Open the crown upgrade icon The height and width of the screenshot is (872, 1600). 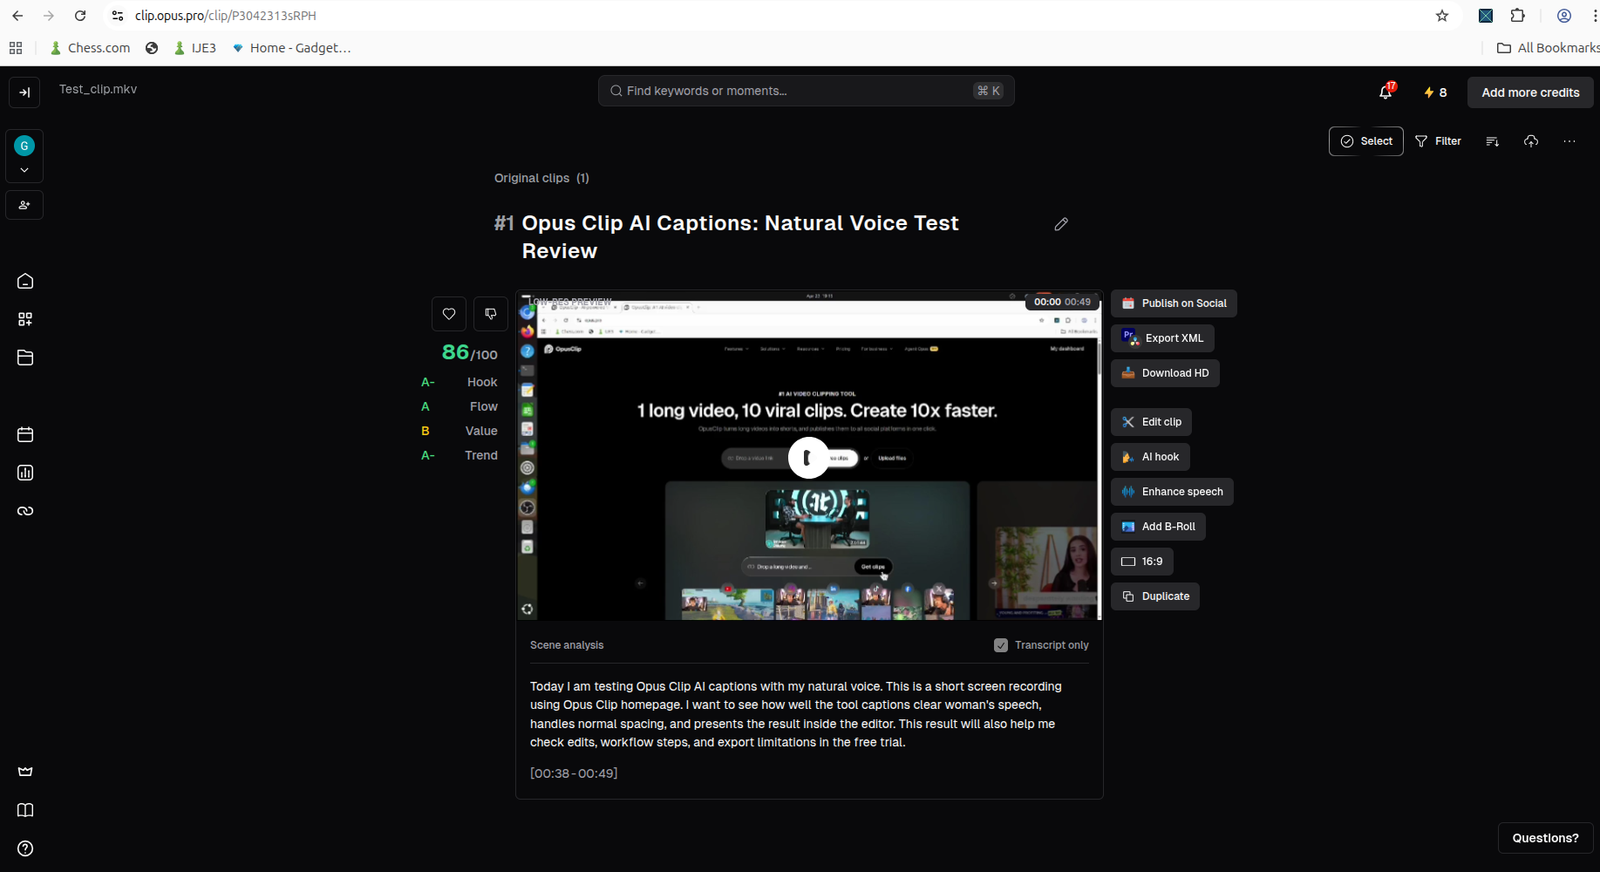(x=25, y=771)
